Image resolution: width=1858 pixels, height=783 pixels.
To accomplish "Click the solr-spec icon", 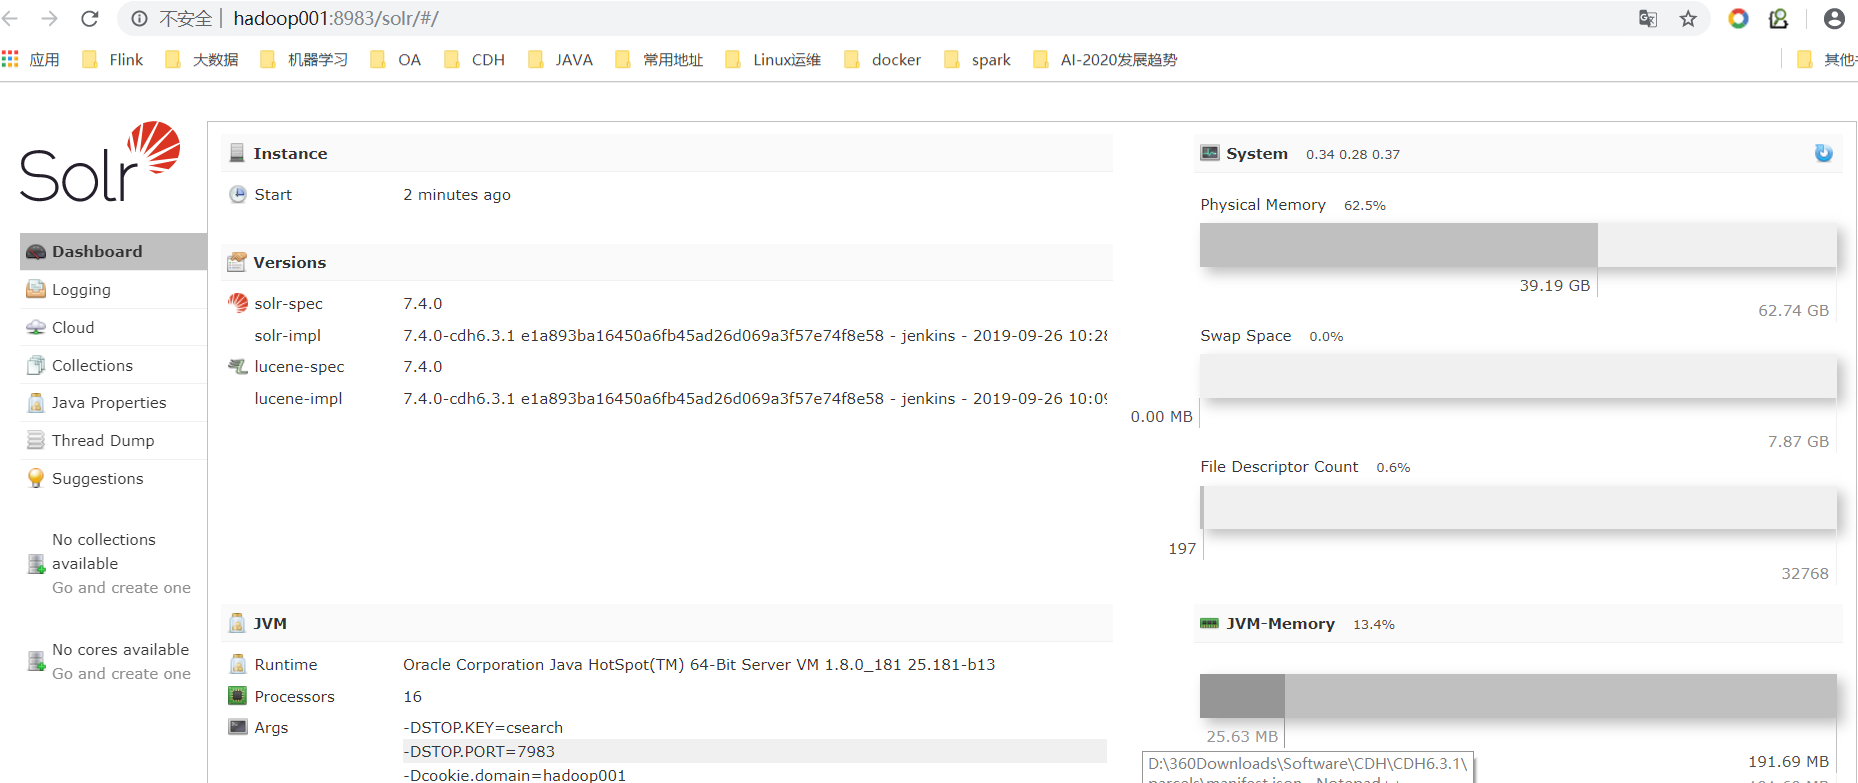I will pos(238,303).
